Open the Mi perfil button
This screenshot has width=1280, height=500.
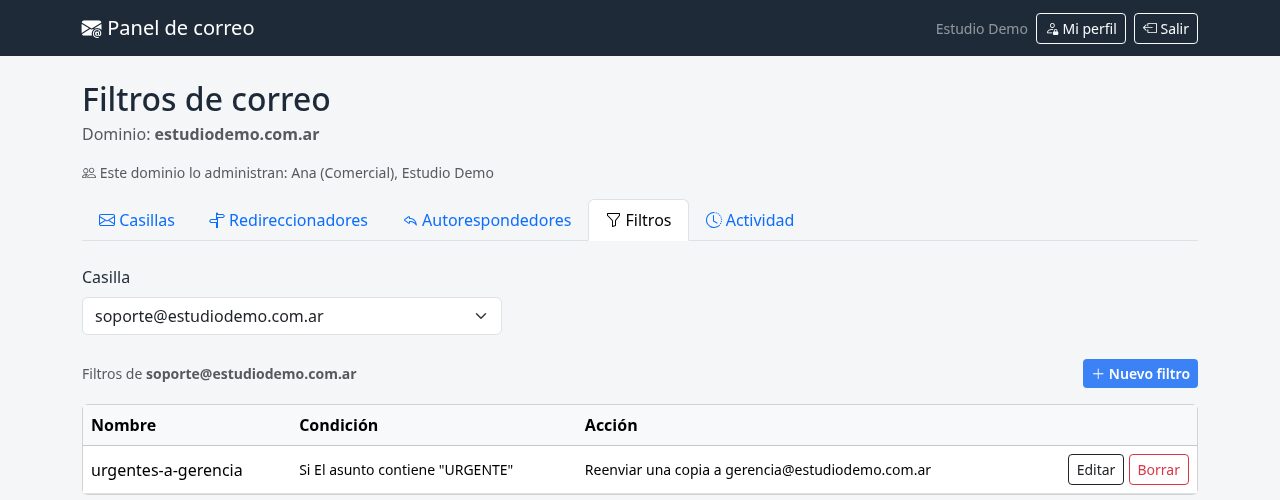[1081, 29]
